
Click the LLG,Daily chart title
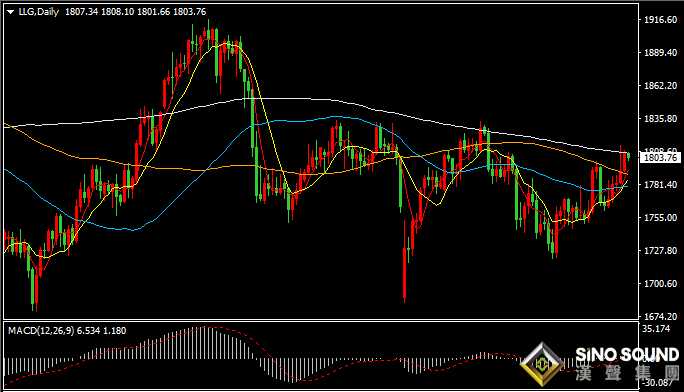coord(38,12)
